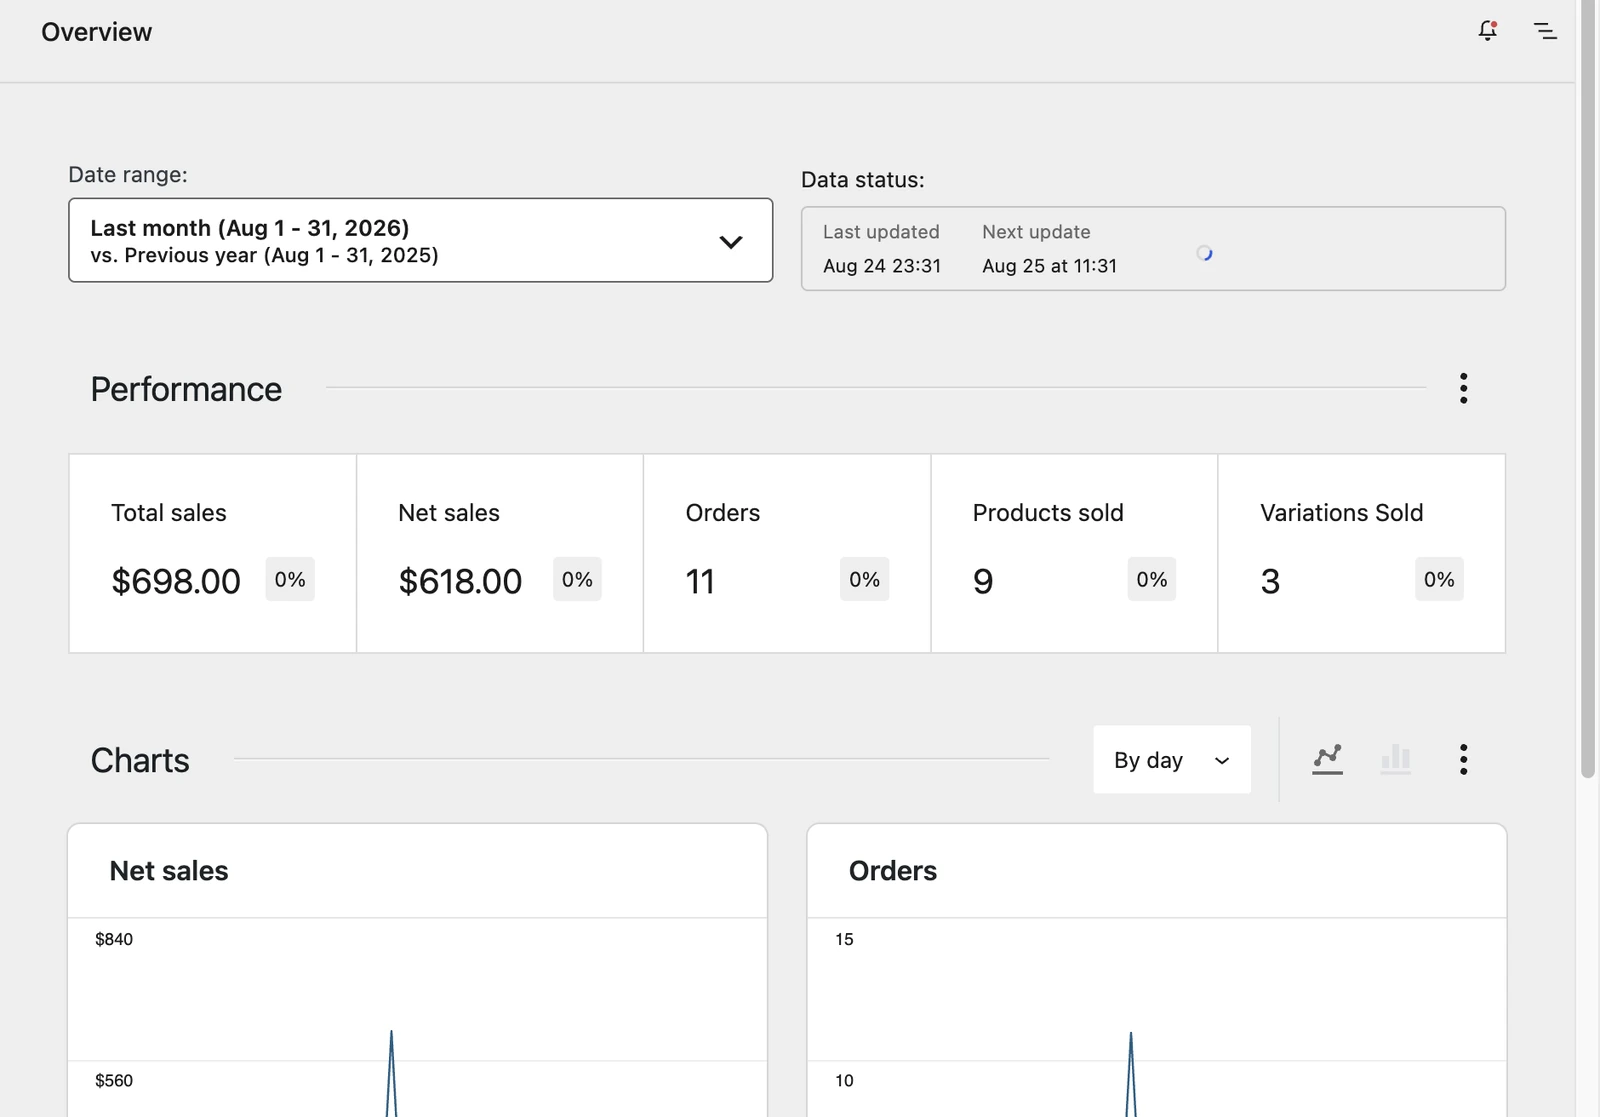The width and height of the screenshot is (1600, 1117).
Task: Open Performance section options menu
Action: pos(1463,388)
